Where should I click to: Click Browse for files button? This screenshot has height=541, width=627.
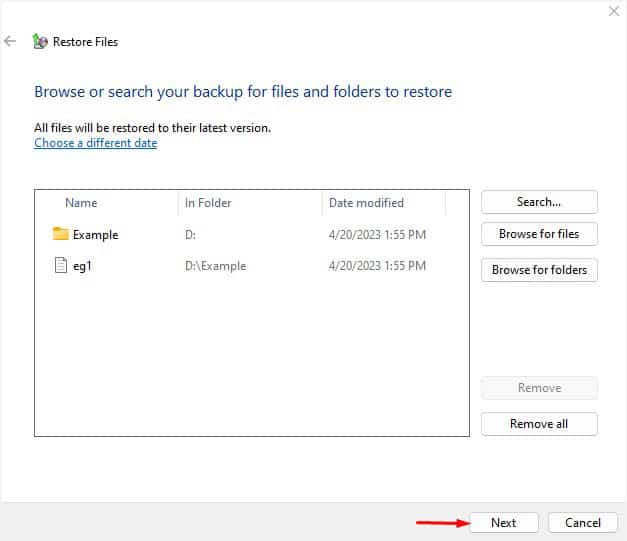539,234
